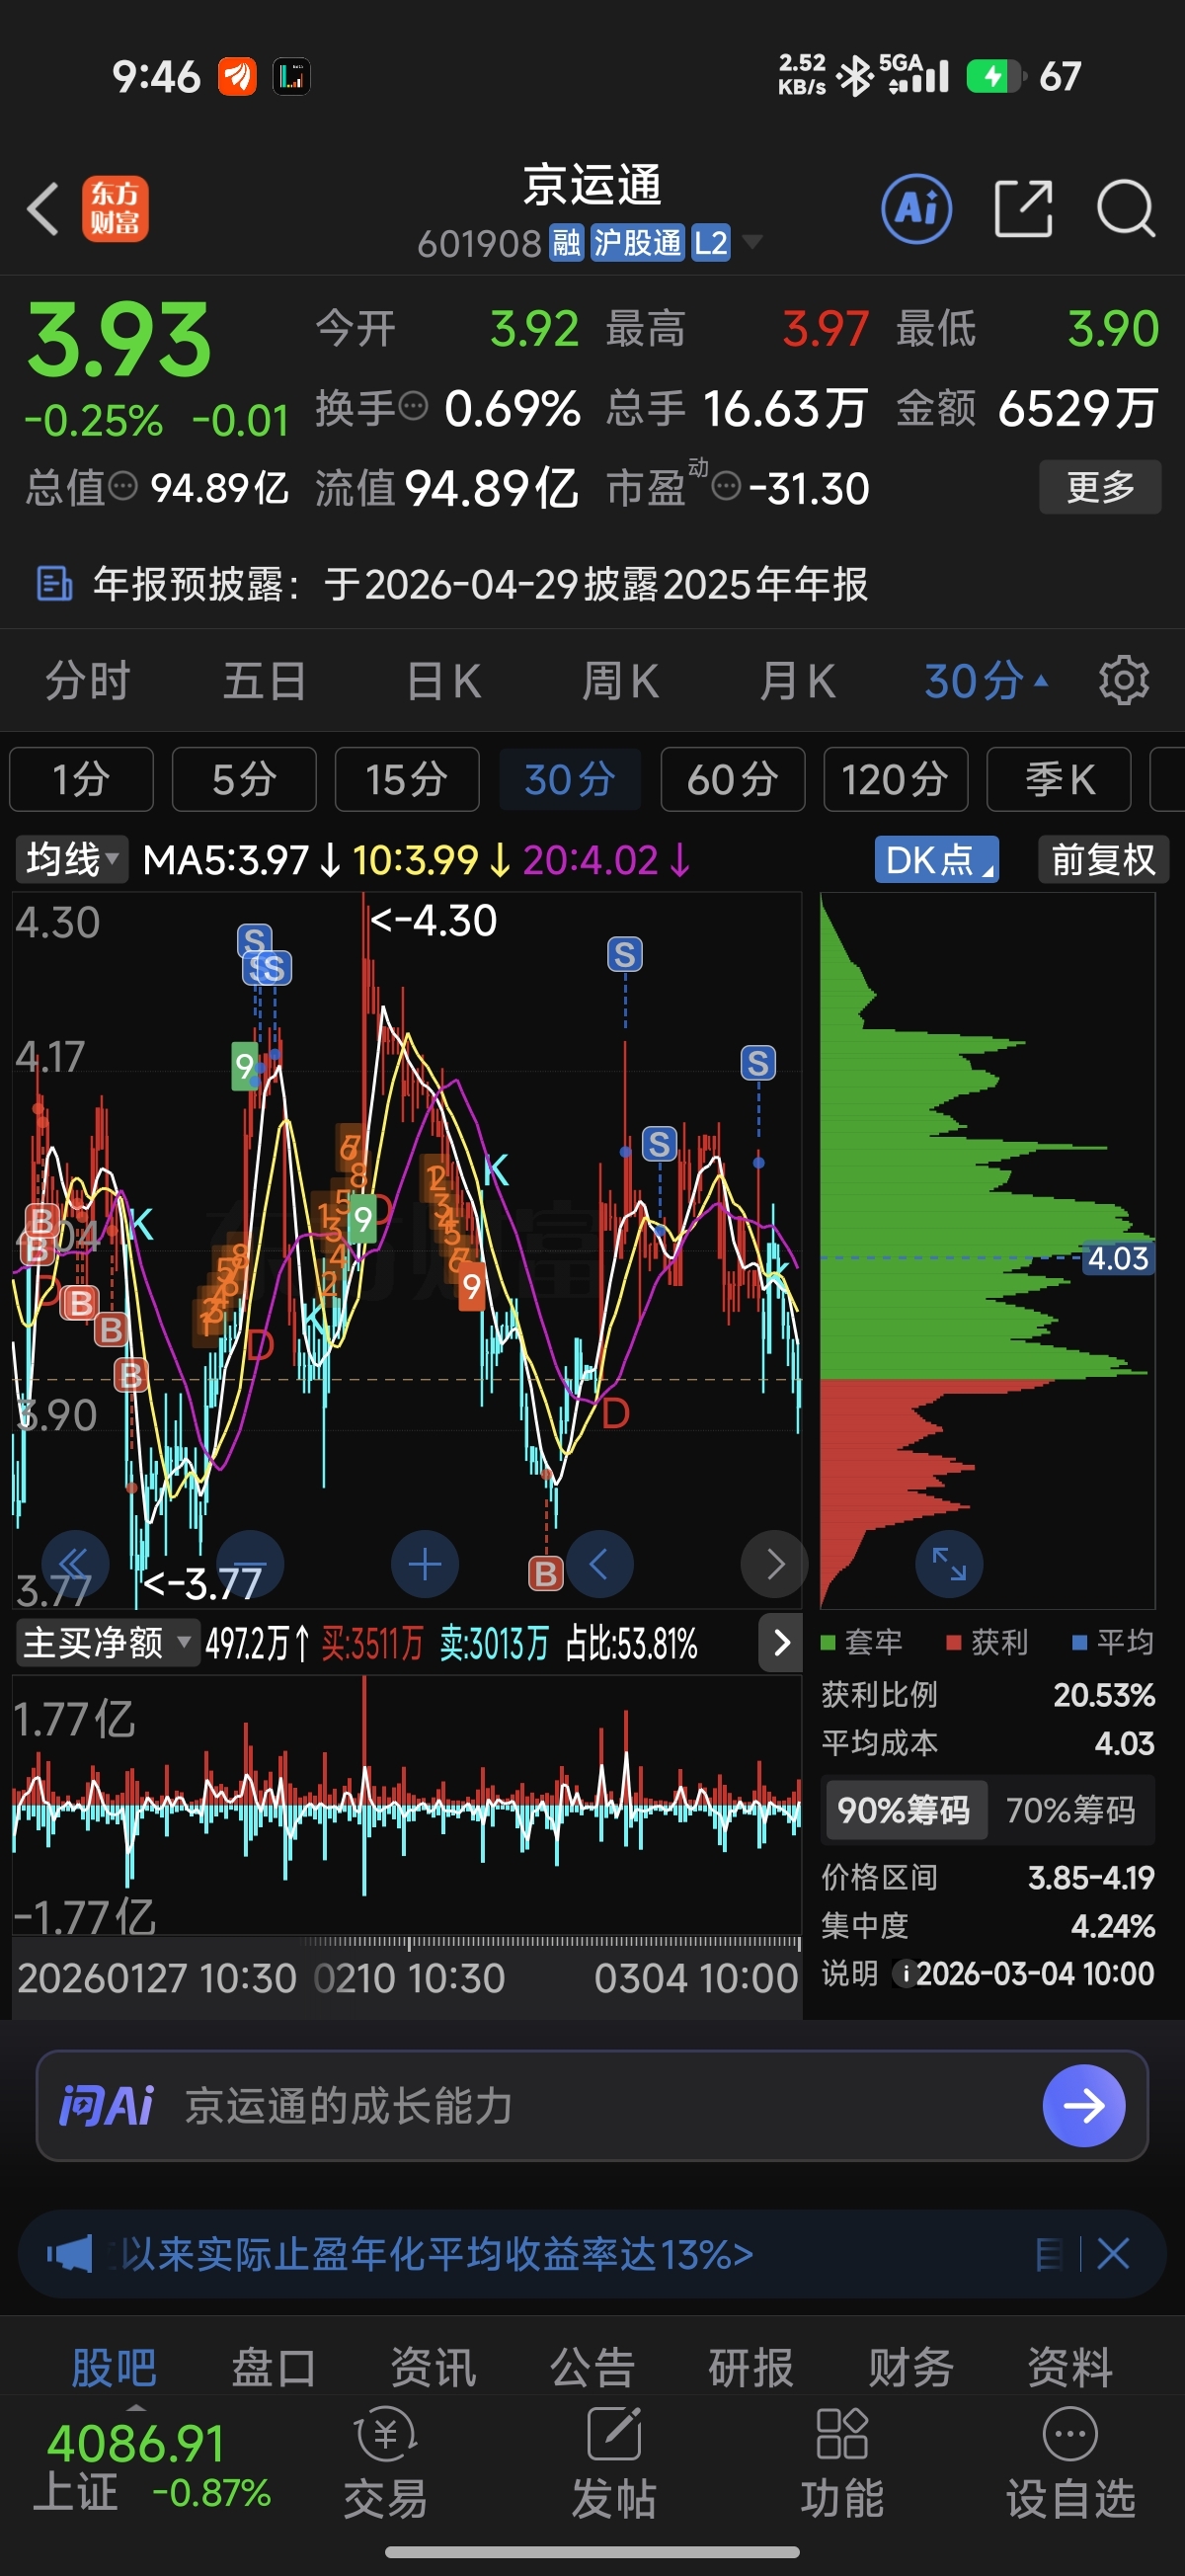Open the banner list icon beside X
Screen dimensions: 1185x2576
pos(1049,2254)
